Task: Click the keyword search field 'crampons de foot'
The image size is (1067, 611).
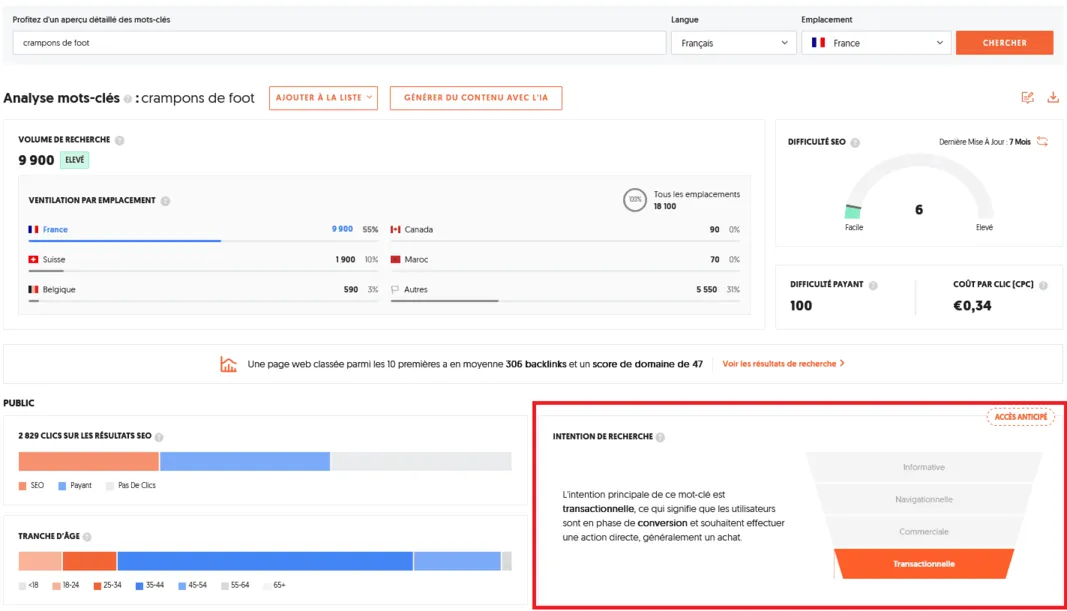Action: [339, 43]
